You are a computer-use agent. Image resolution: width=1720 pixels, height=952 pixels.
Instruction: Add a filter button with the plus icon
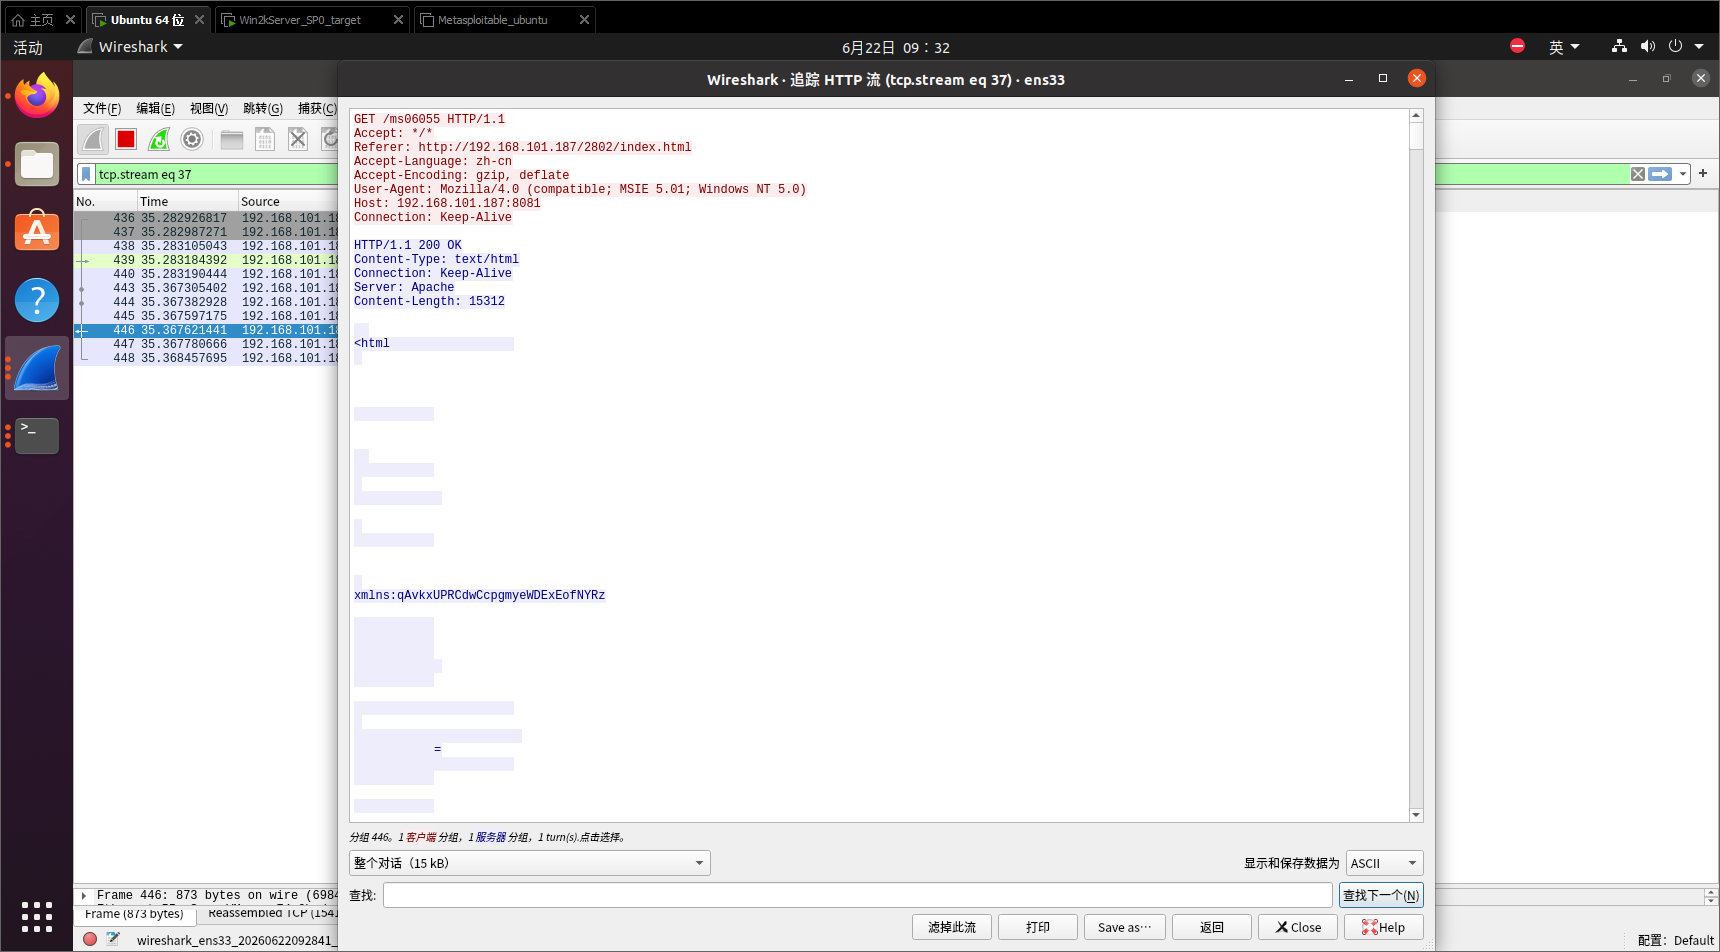pyautogui.click(x=1703, y=173)
